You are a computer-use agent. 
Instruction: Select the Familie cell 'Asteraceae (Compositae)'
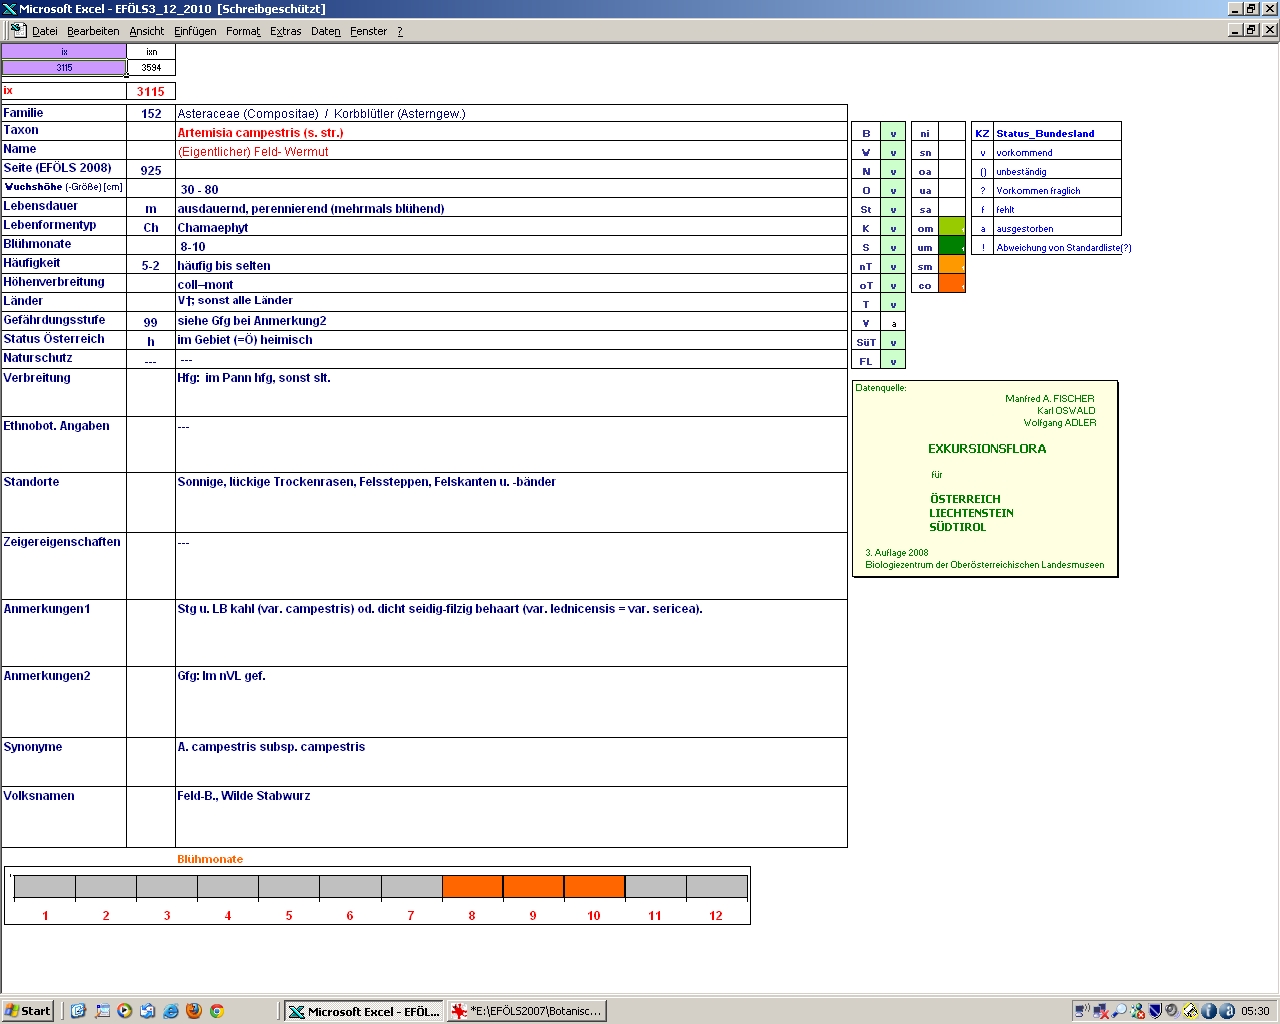click(x=511, y=113)
